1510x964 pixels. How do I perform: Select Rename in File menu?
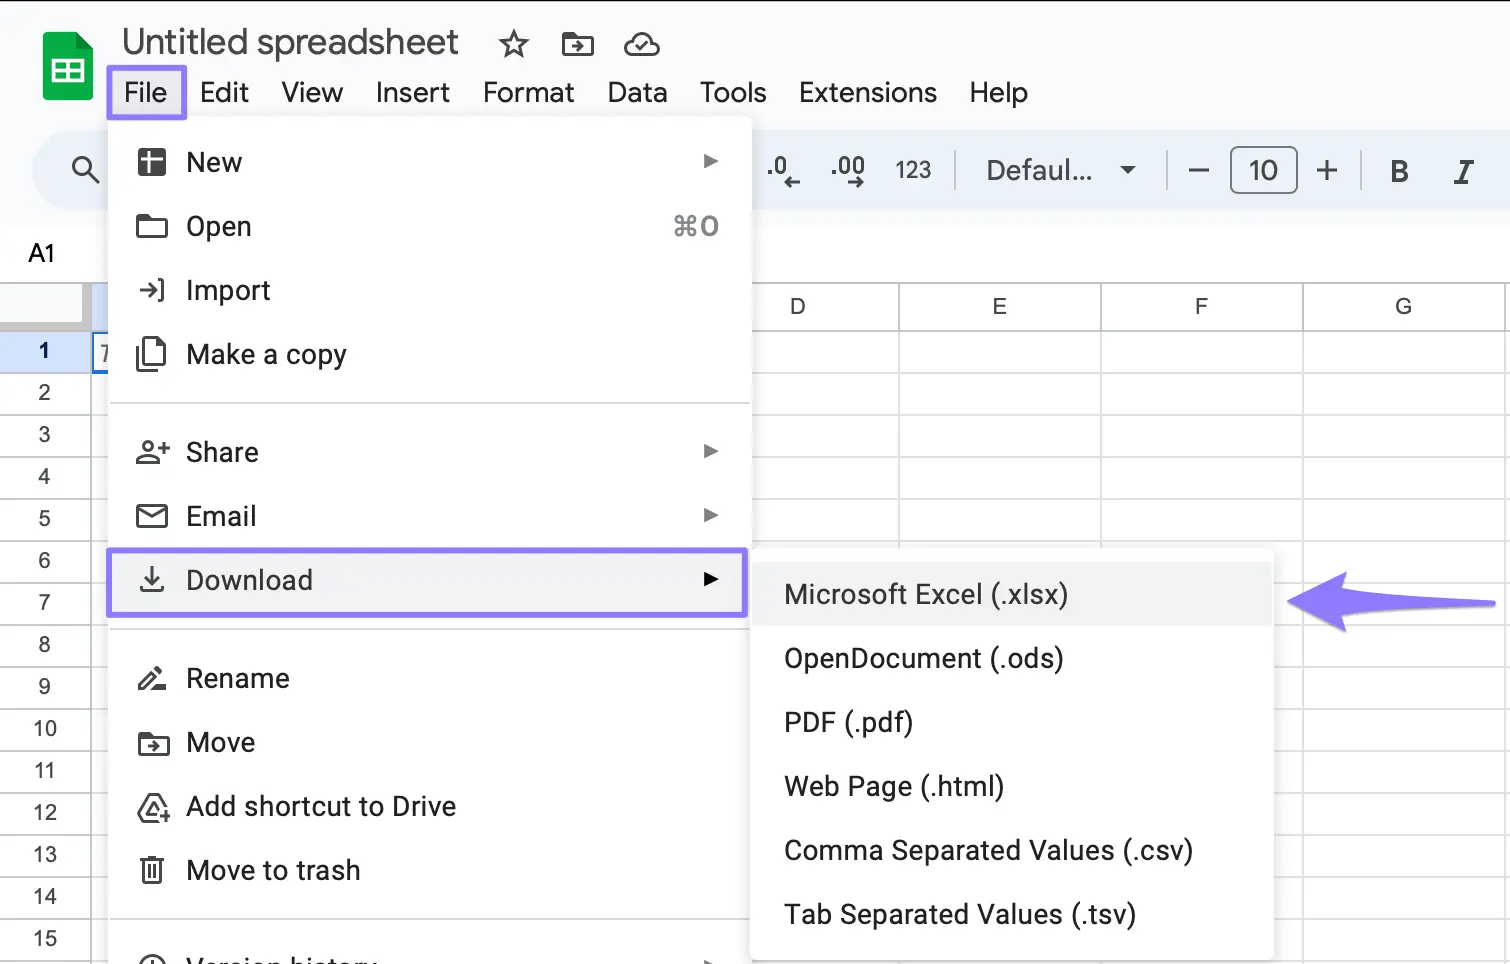(x=429, y=678)
